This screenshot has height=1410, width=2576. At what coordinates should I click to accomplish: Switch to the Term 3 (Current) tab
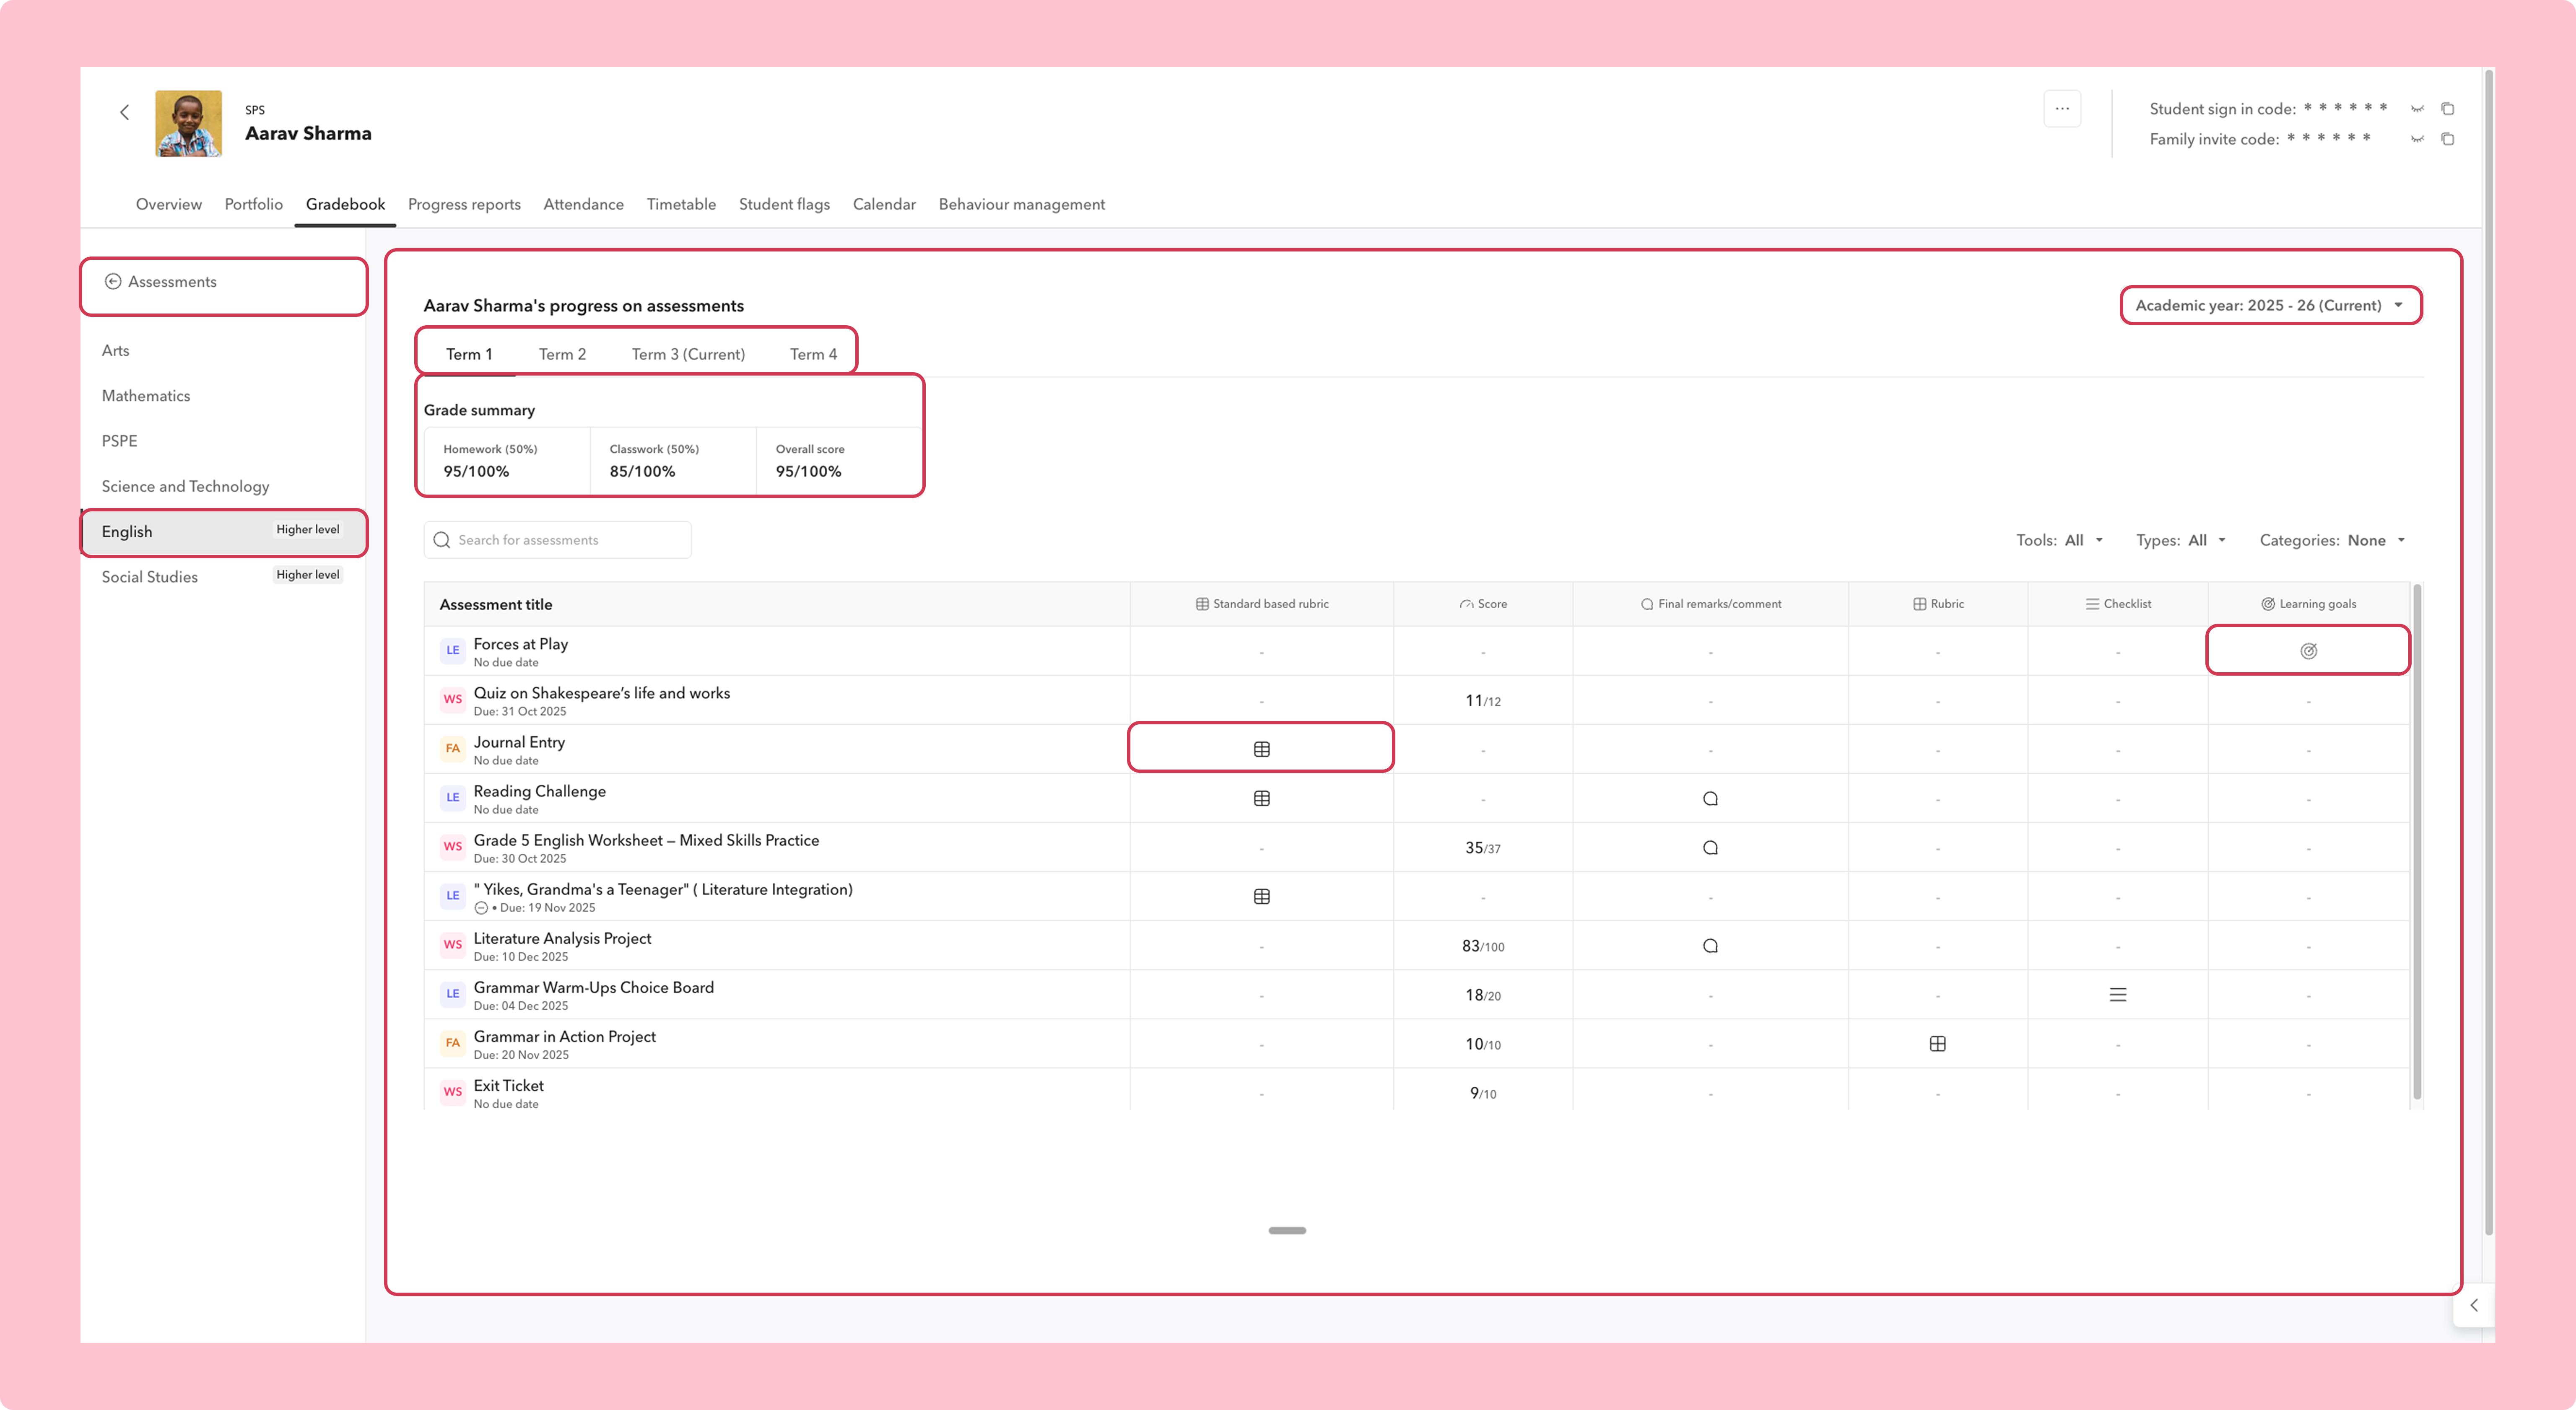pyautogui.click(x=688, y=354)
